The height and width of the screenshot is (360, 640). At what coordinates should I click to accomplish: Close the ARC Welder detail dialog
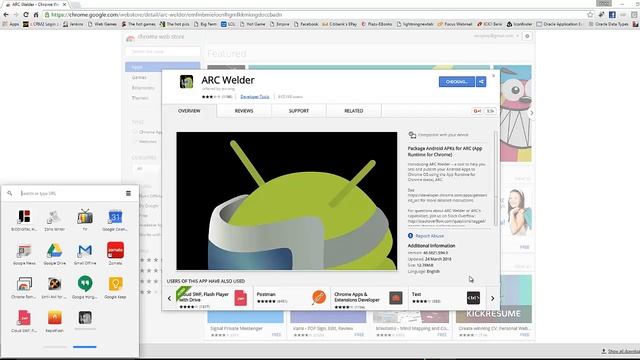point(493,76)
